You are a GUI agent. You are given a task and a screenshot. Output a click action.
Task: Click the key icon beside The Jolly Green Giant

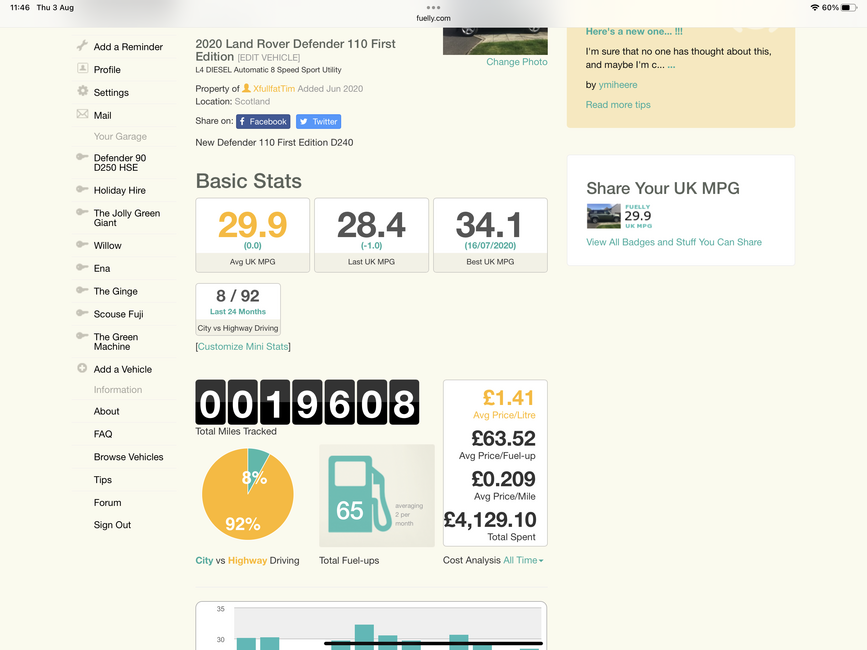[x=82, y=212]
